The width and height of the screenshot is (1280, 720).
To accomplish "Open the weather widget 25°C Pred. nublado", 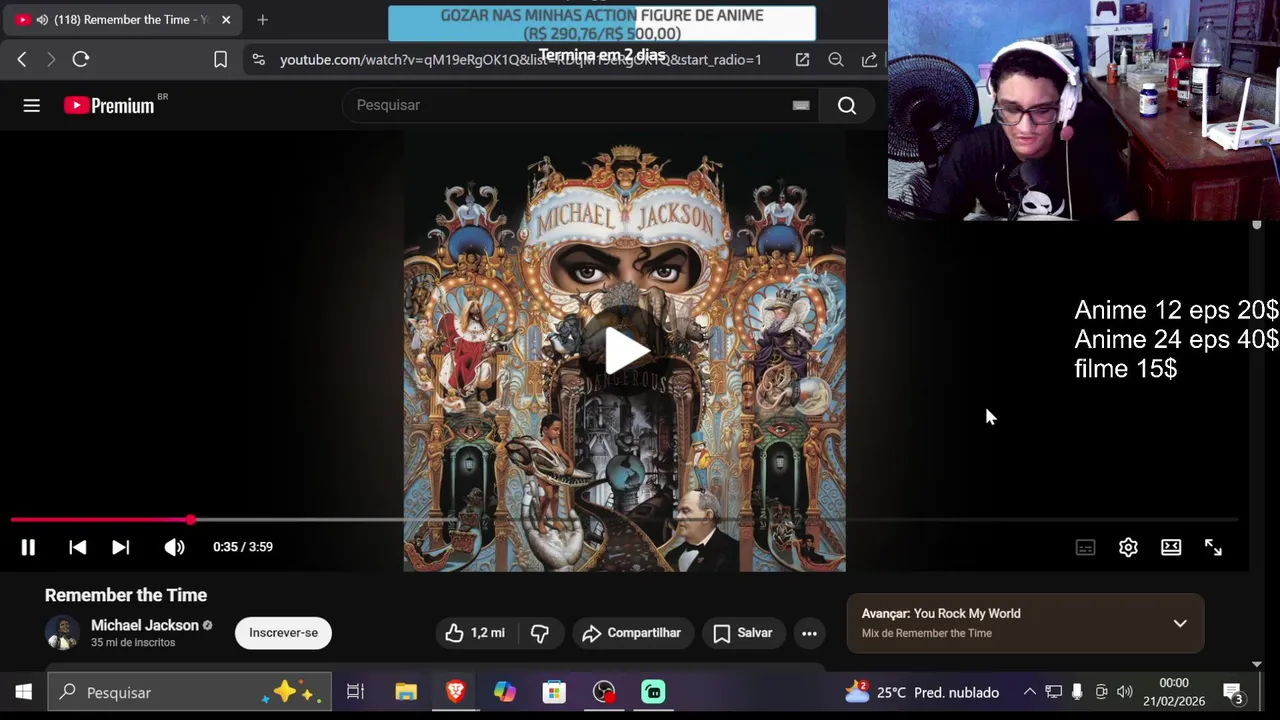I will [x=922, y=692].
